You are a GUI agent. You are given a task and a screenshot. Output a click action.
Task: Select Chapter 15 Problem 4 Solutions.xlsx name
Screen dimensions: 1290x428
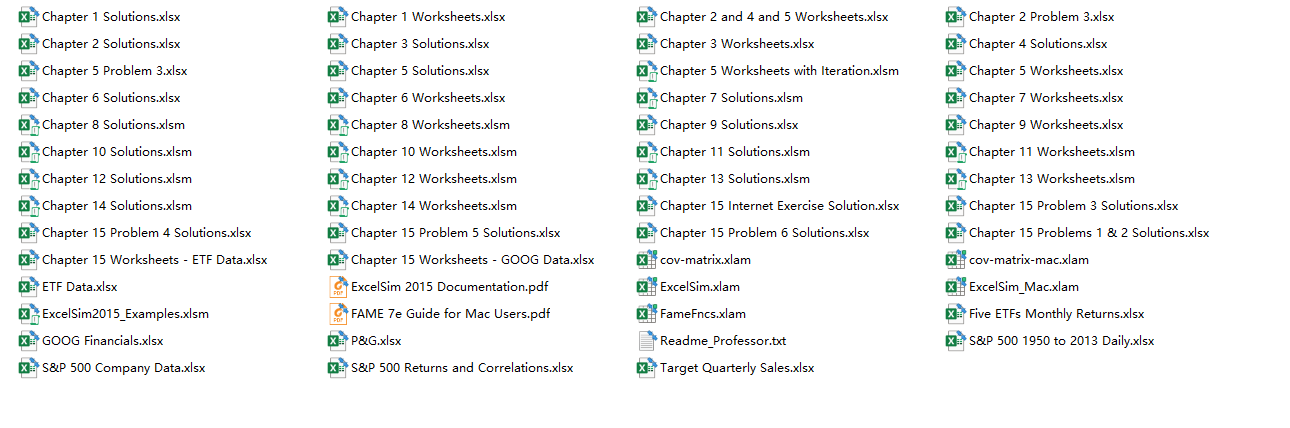[147, 233]
